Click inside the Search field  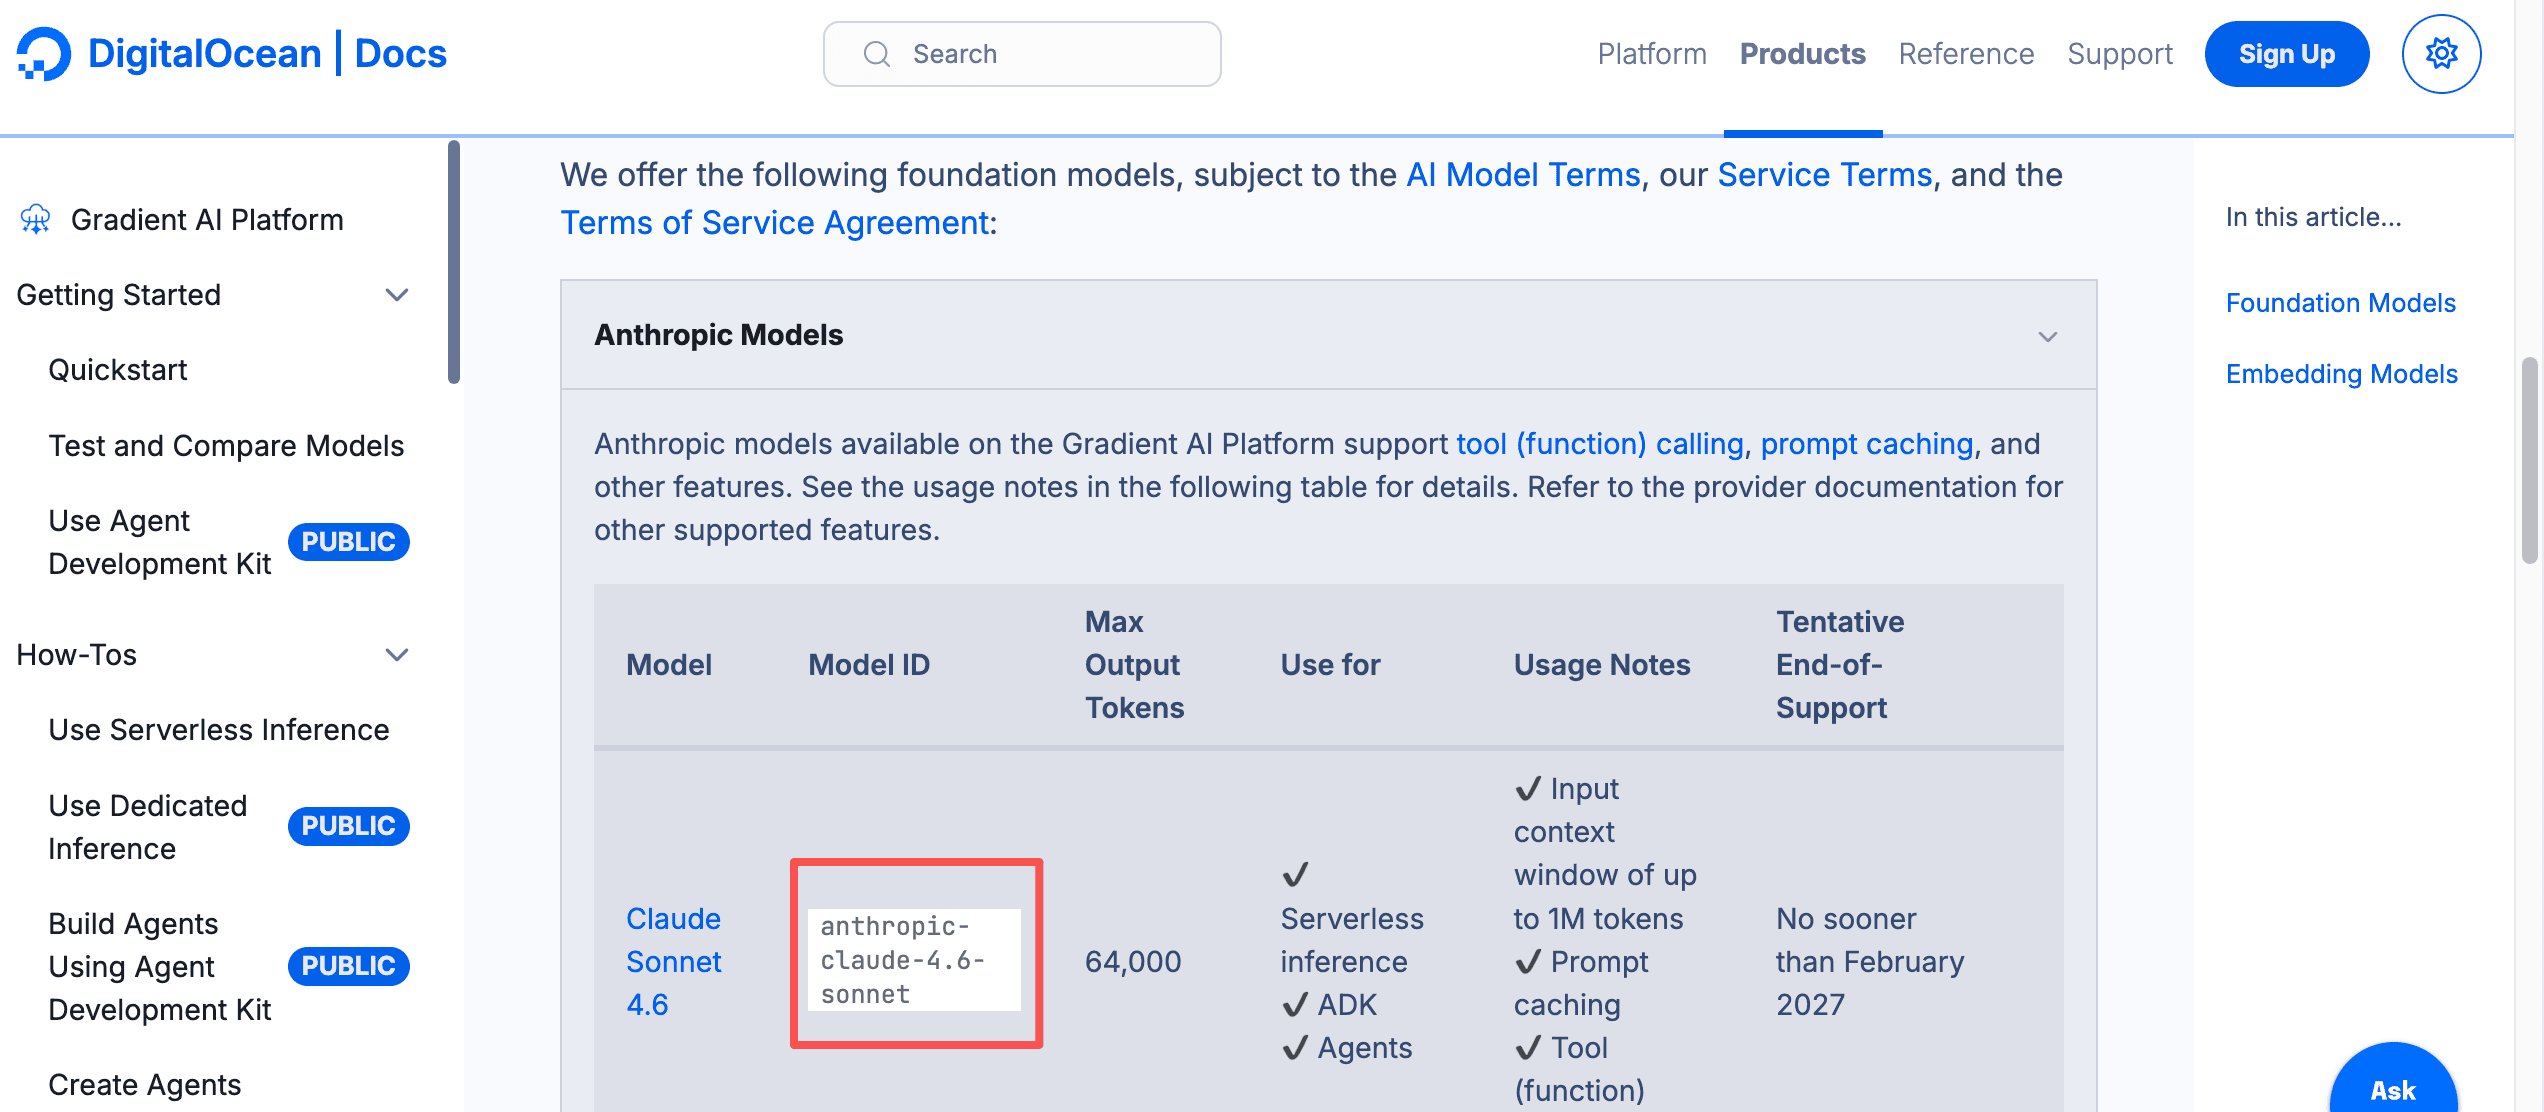click(x=1050, y=54)
